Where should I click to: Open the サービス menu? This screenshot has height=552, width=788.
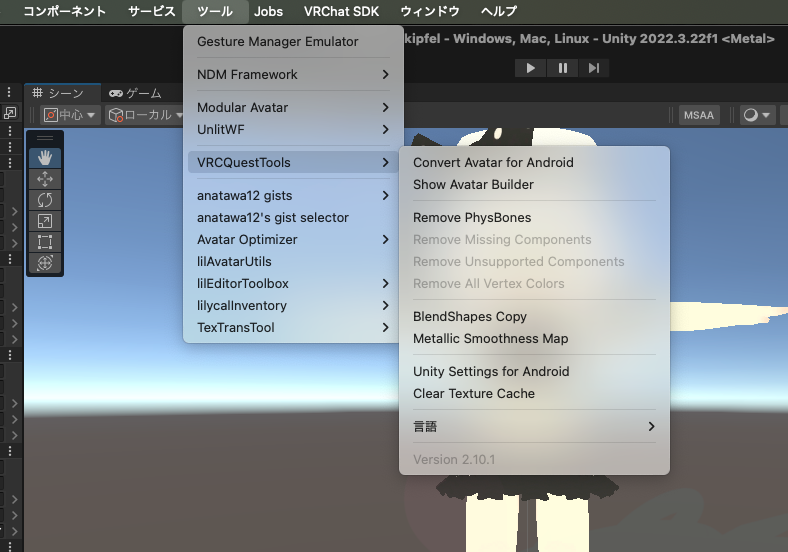(151, 11)
